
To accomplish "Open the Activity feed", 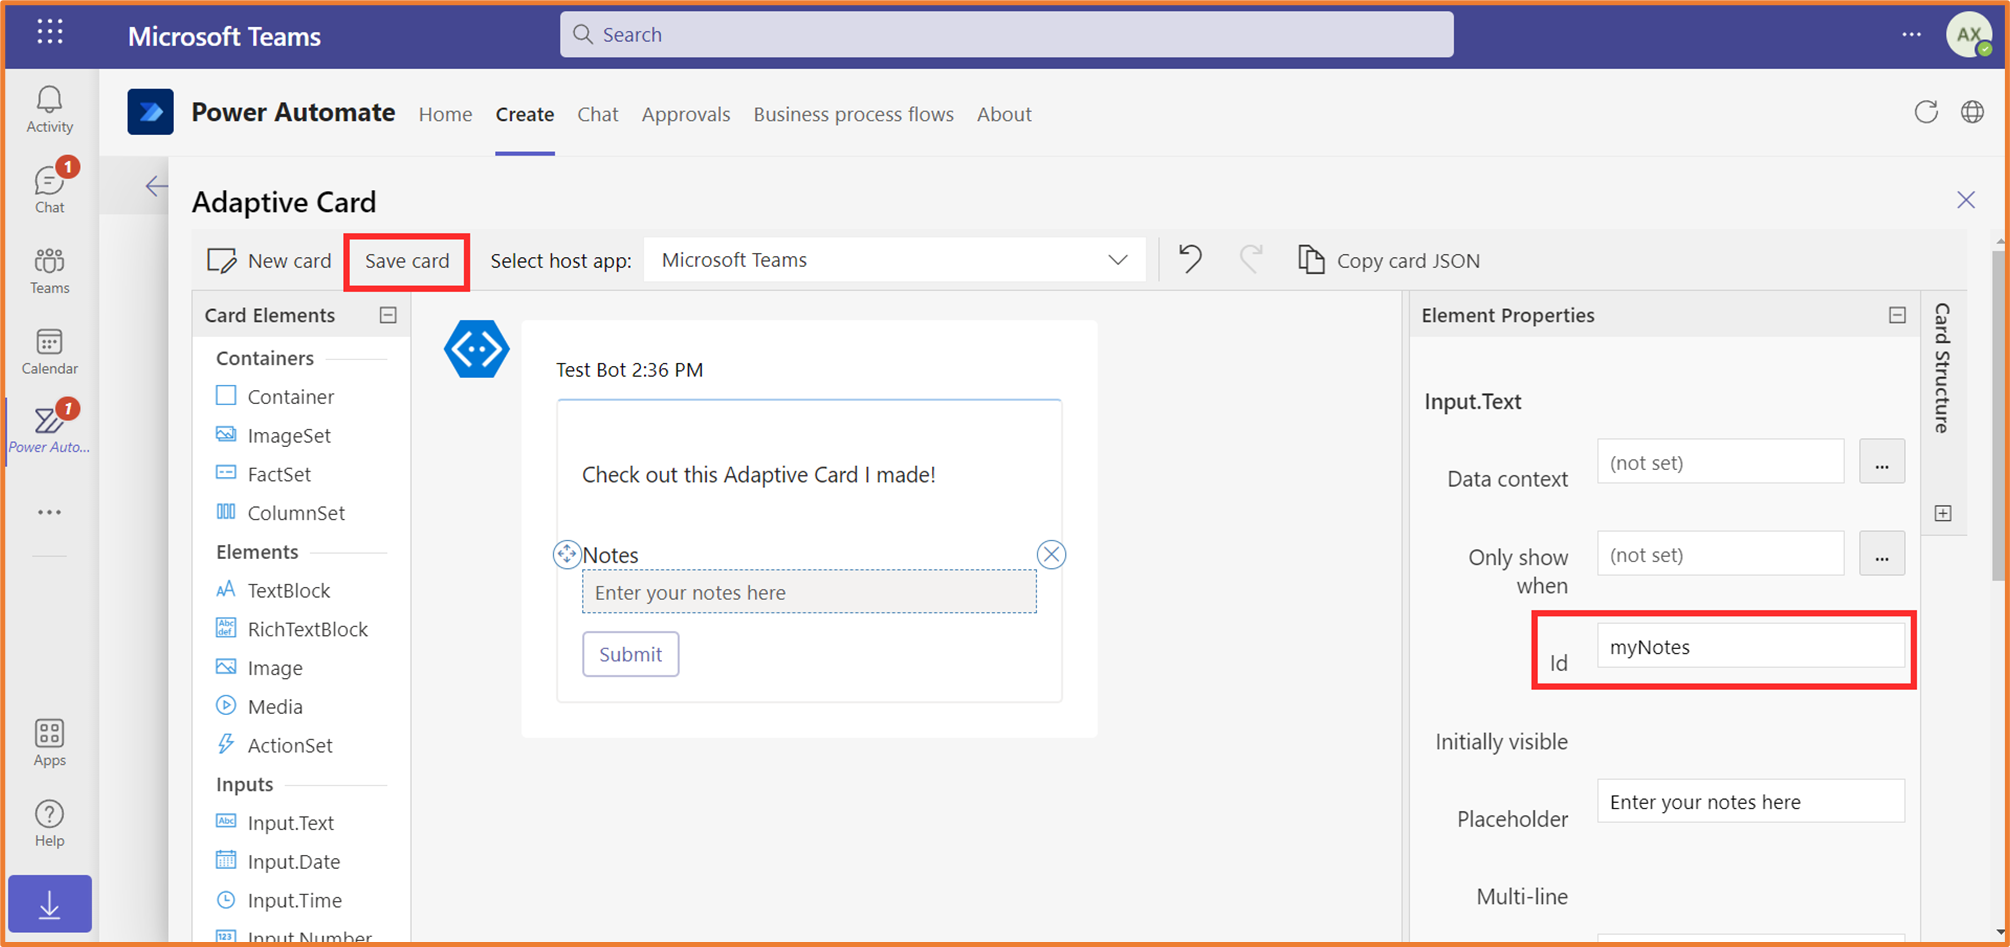I will click(49, 108).
